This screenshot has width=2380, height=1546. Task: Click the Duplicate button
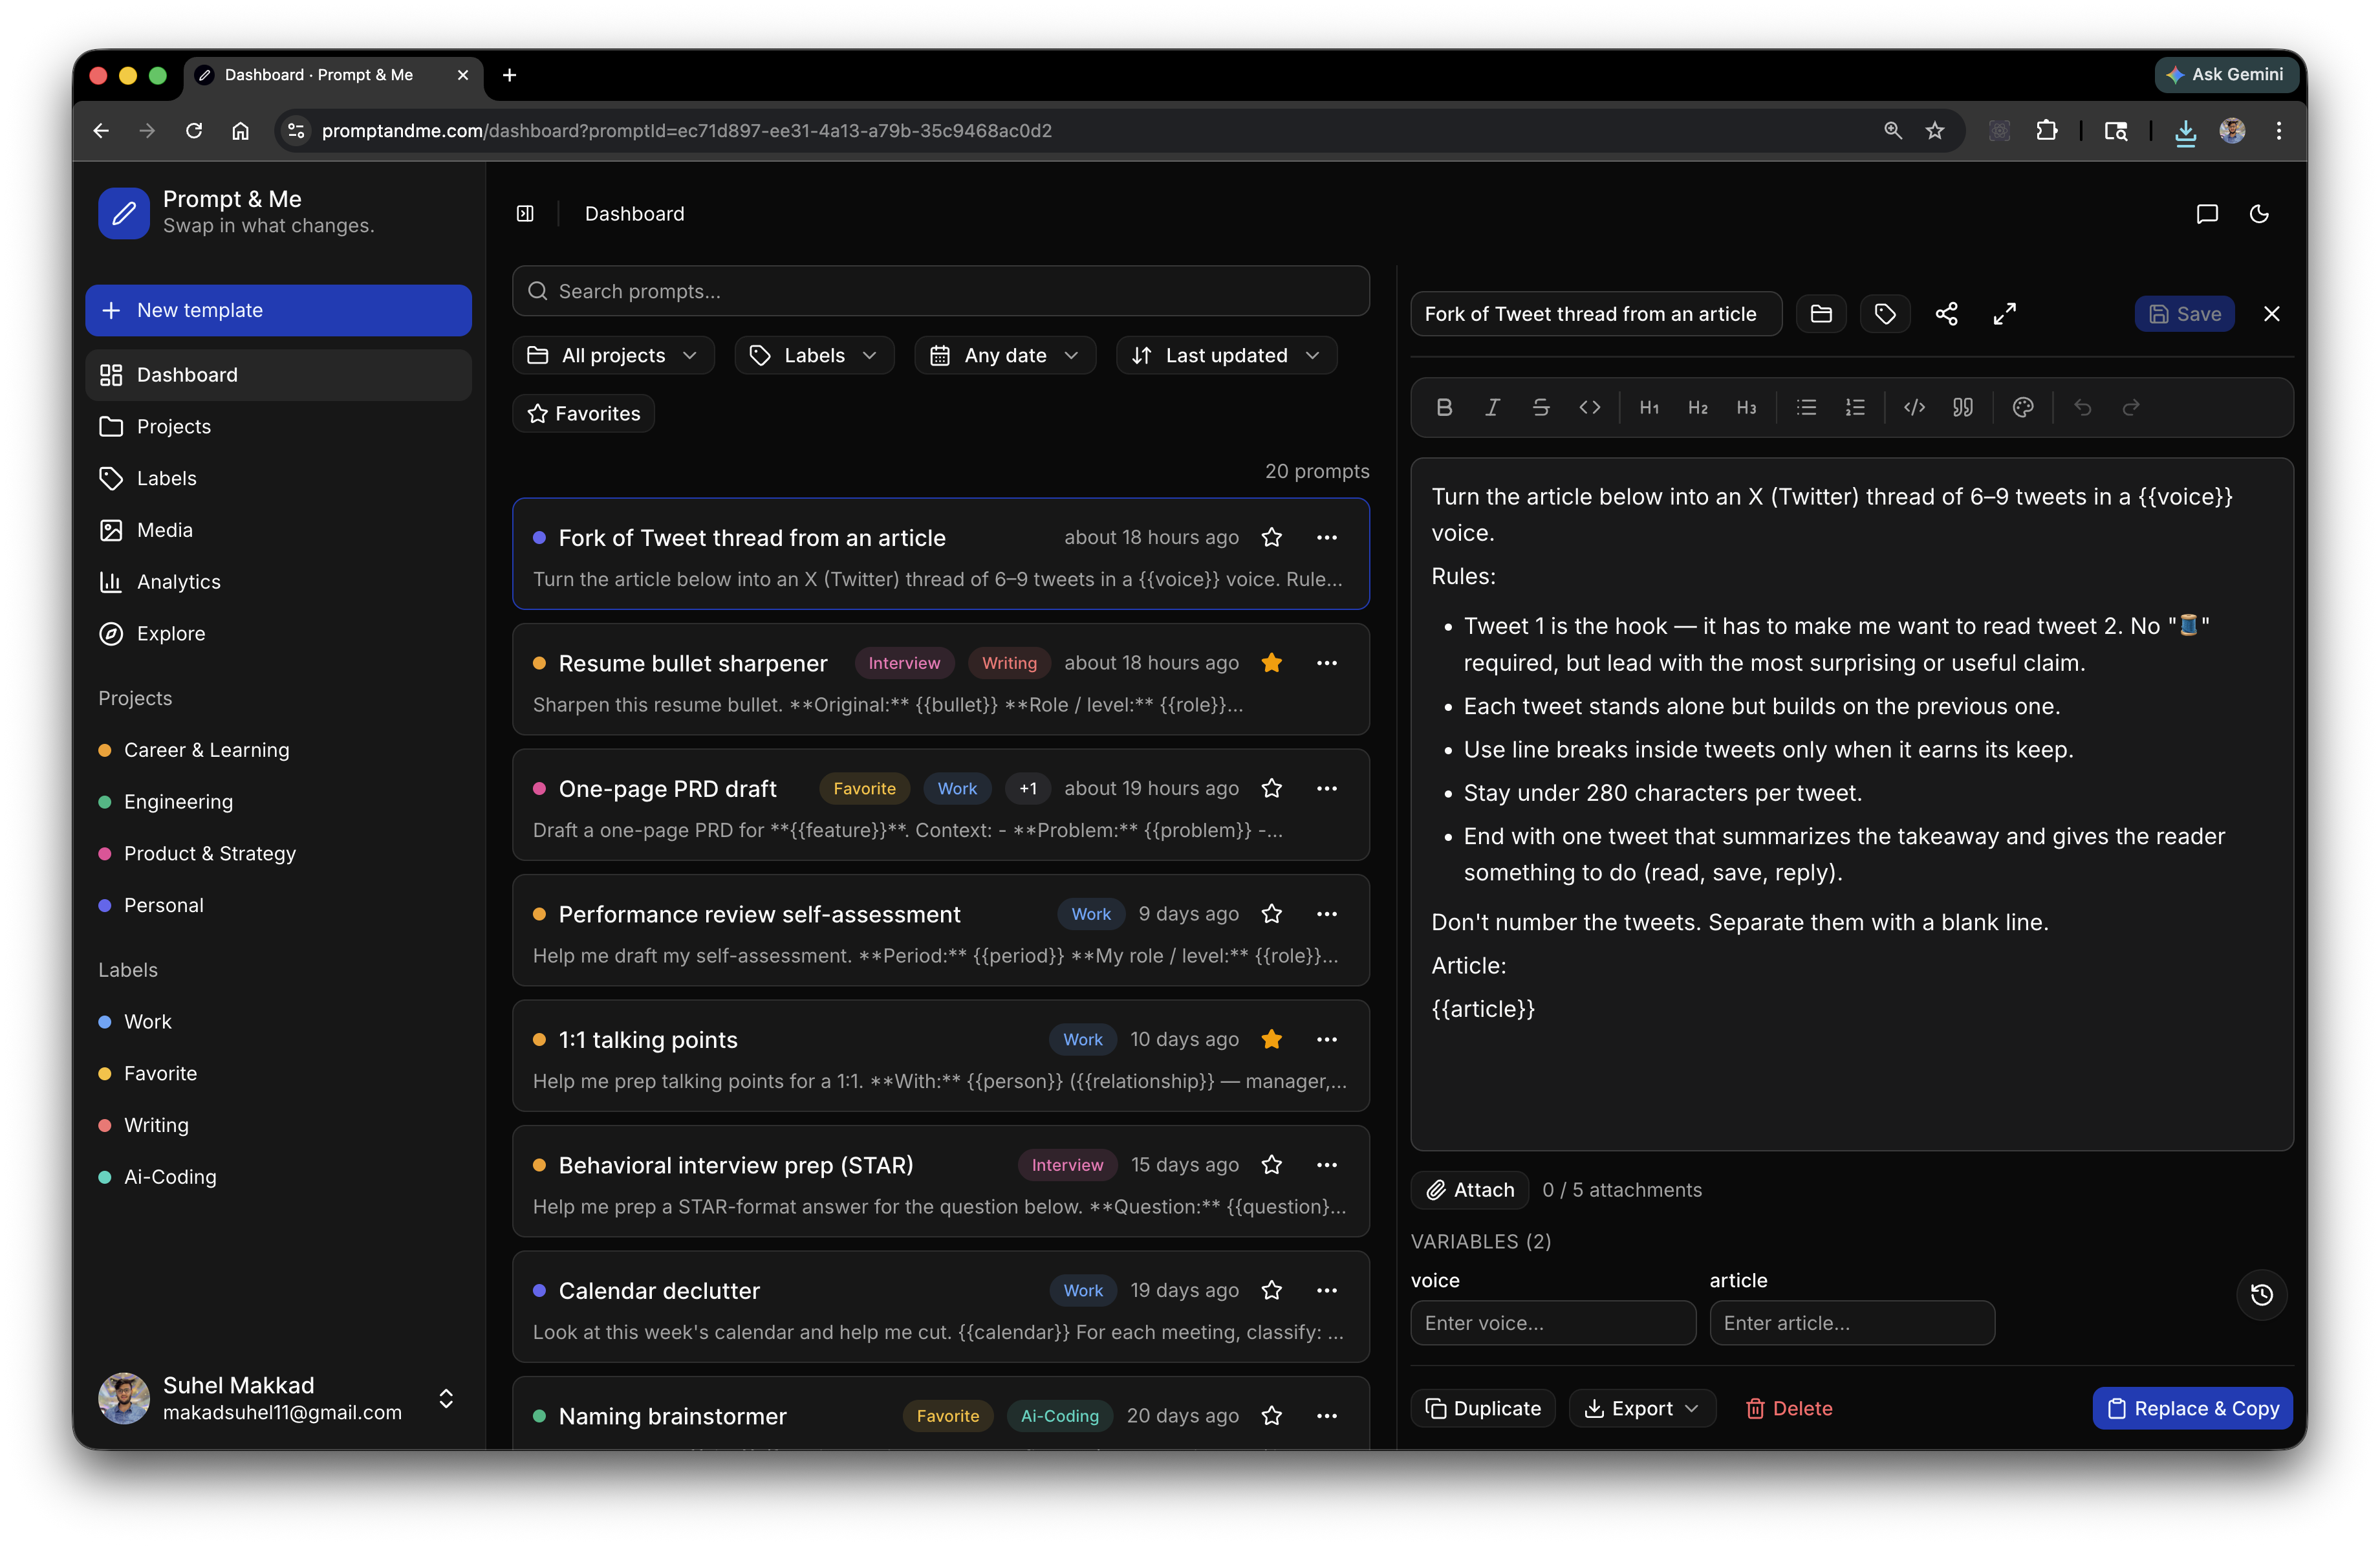1483,1408
